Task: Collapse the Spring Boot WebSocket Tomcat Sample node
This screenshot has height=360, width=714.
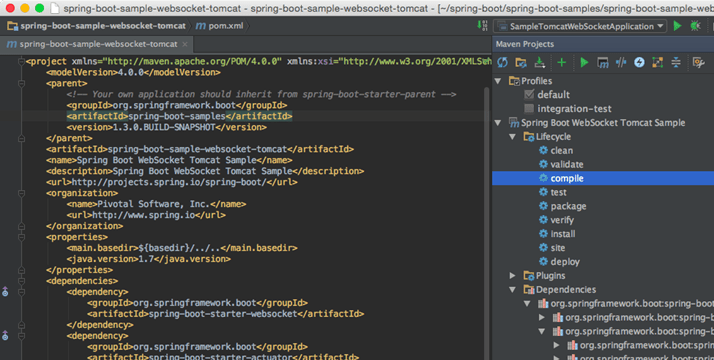Action: [498, 122]
